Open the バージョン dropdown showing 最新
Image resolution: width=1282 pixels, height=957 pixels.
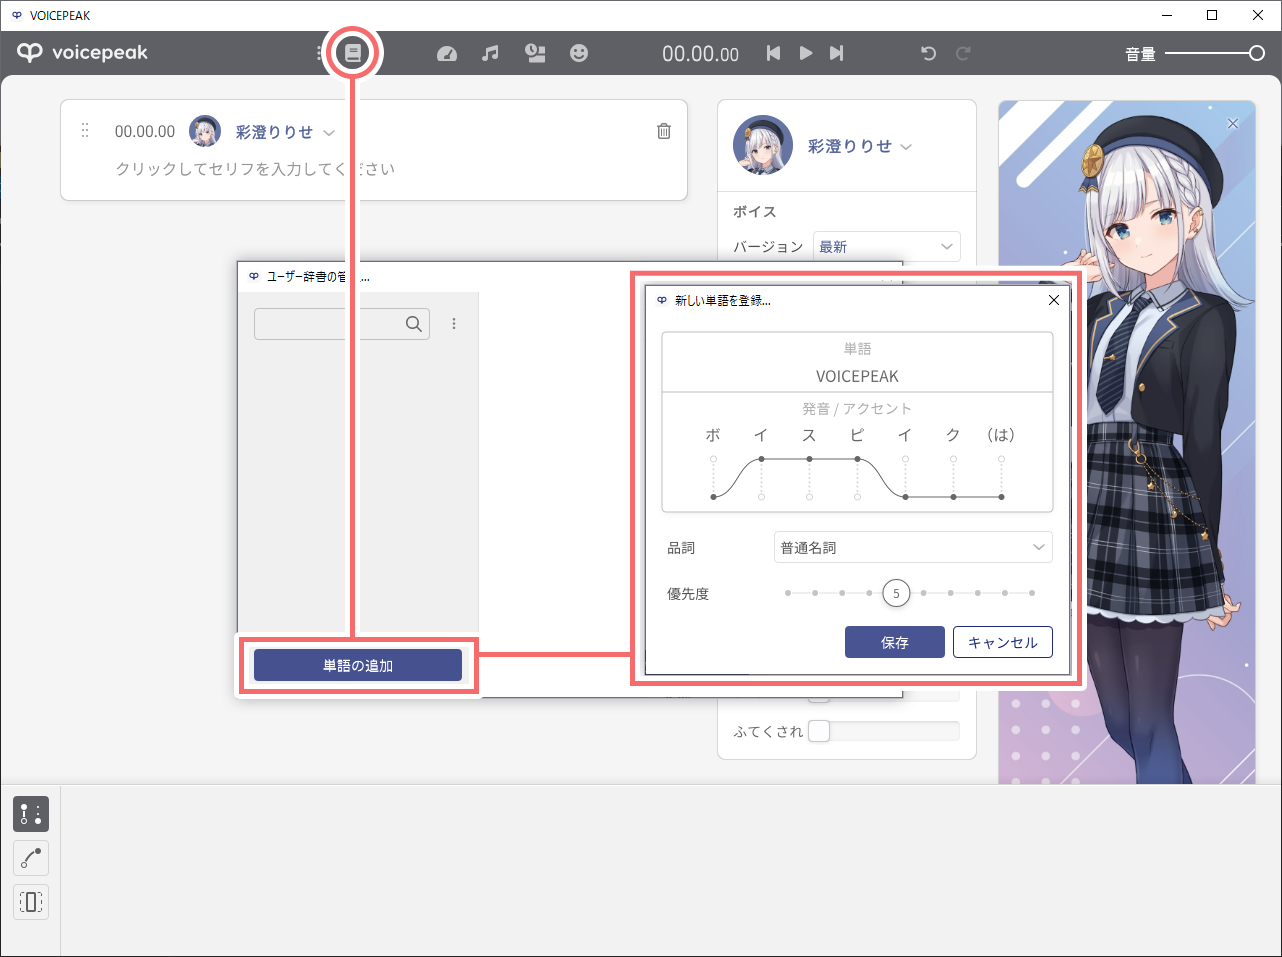[886, 247]
